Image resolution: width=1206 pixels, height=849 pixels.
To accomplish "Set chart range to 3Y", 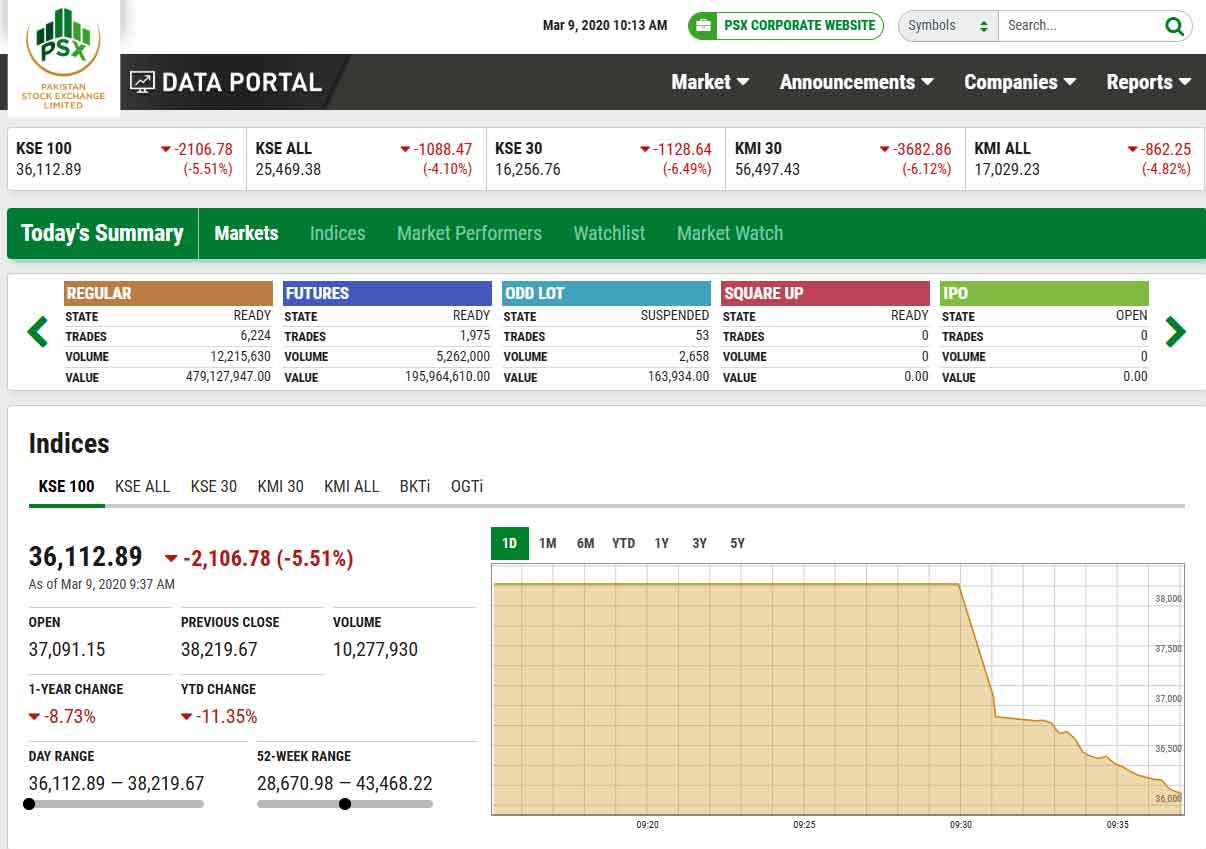I will (x=699, y=543).
